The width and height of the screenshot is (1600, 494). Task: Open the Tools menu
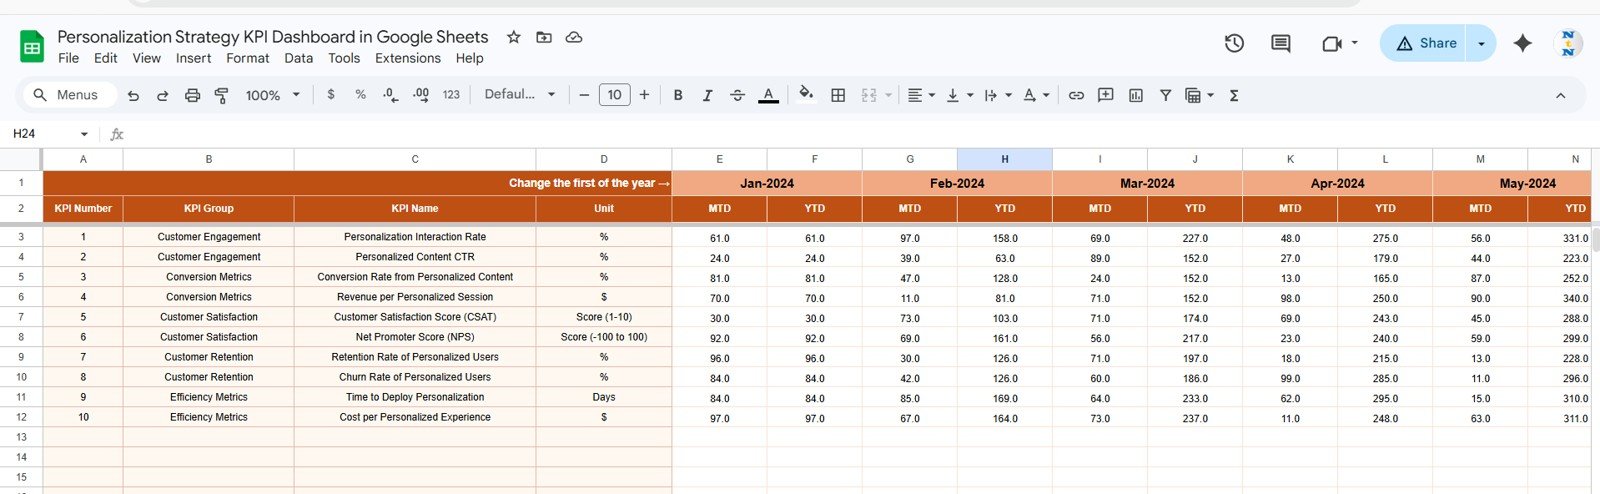343,58
